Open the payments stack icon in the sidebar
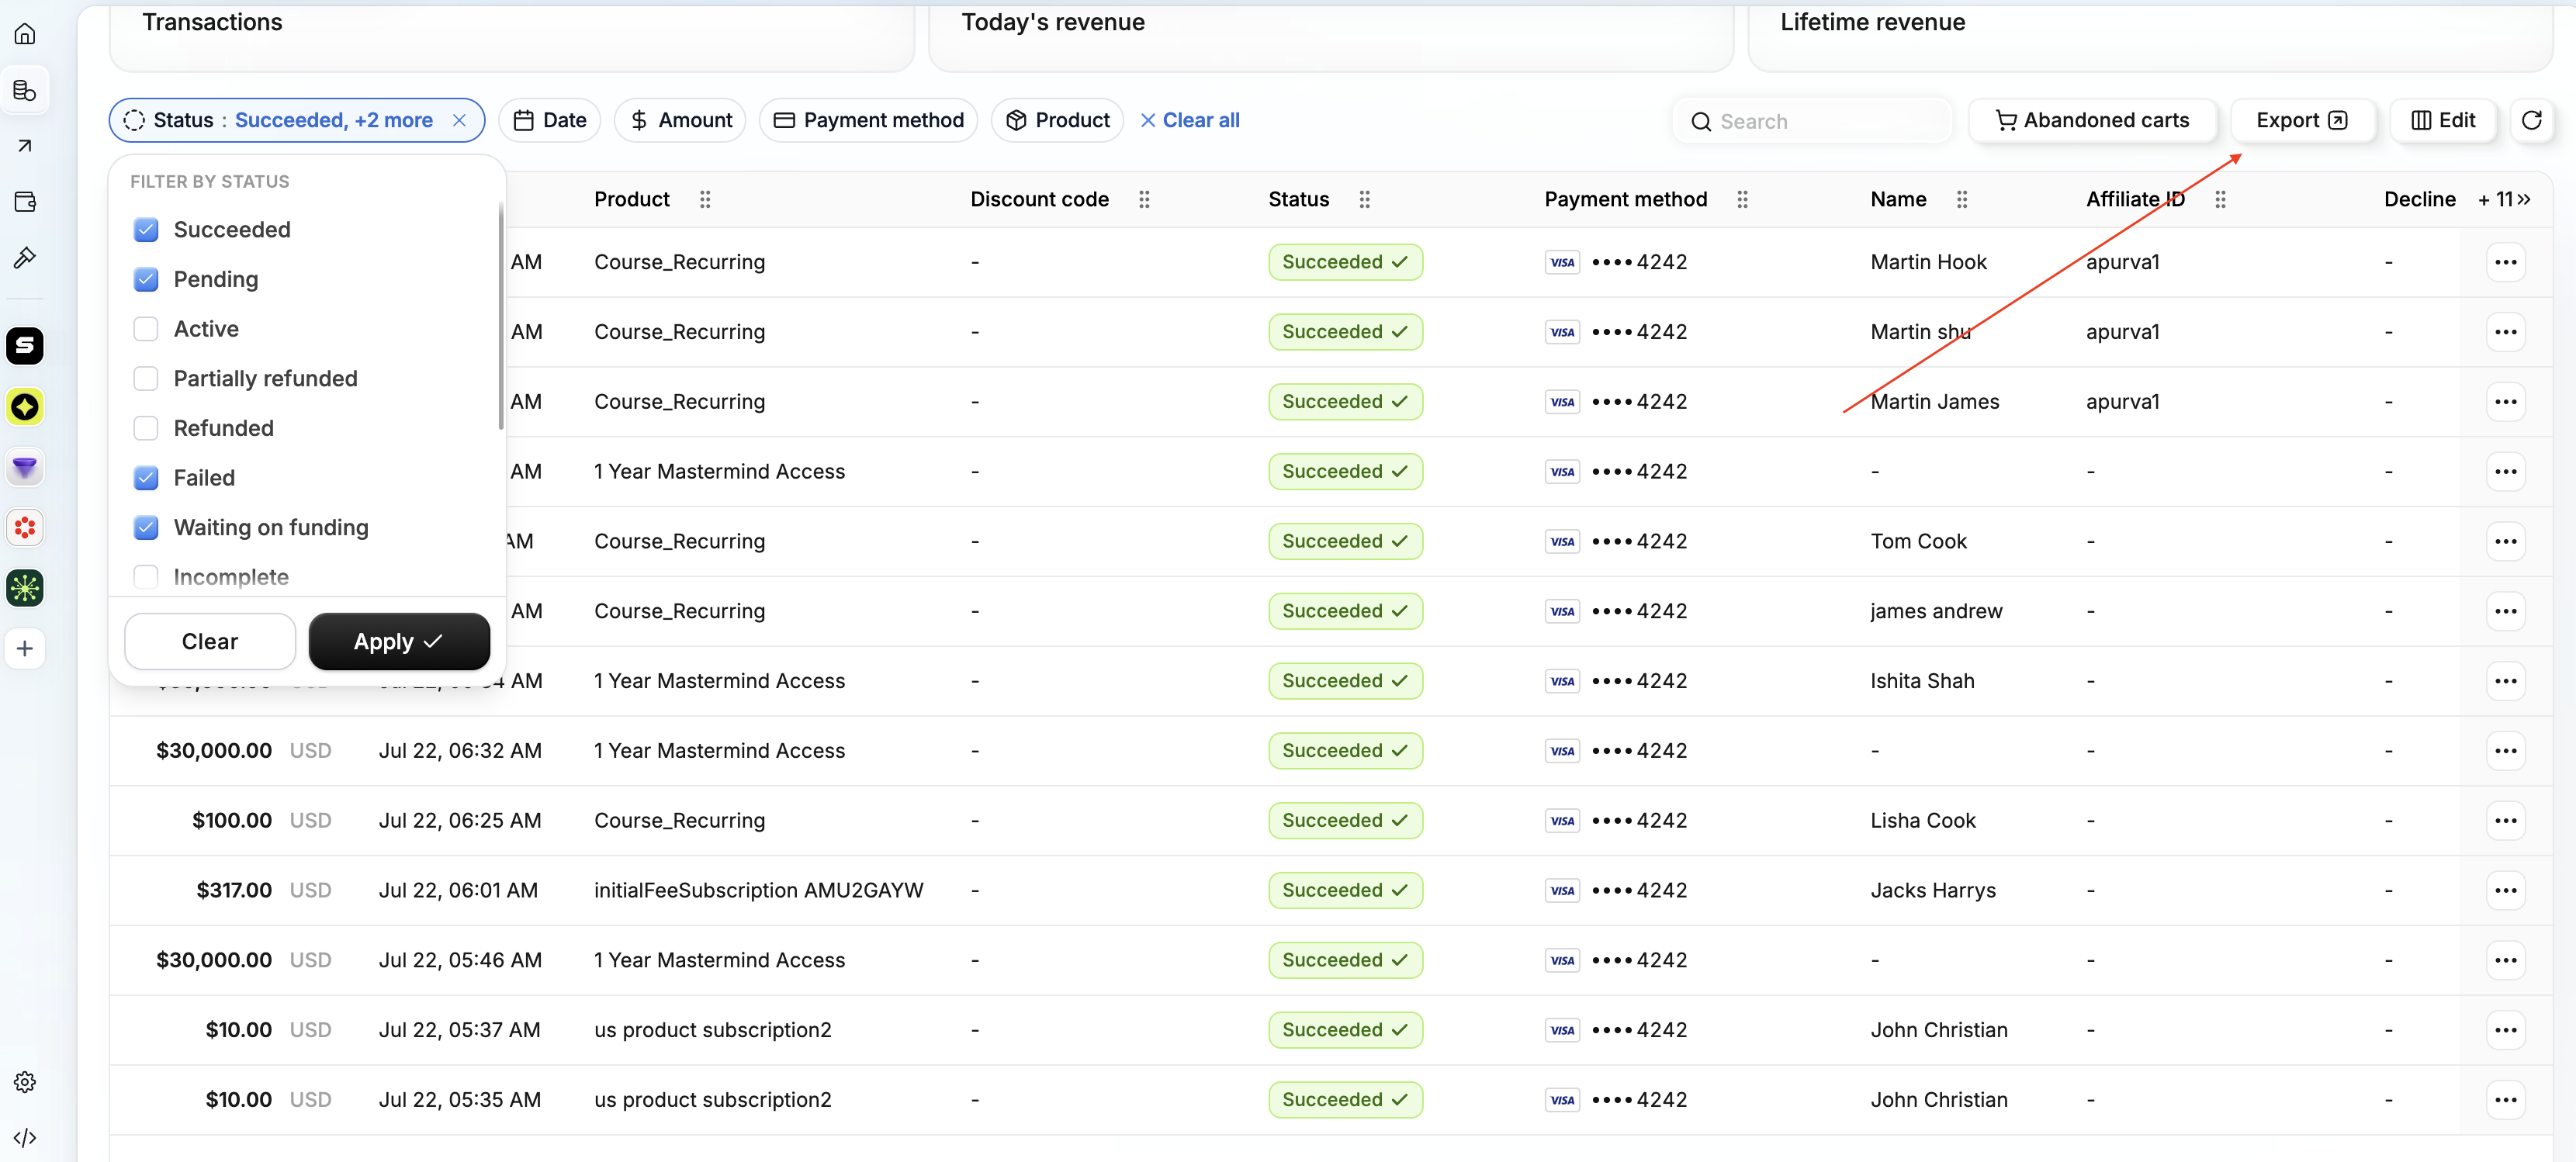Image resolution: width=2576 pixels, height=1162 pixels. click(x=25, y=90)
